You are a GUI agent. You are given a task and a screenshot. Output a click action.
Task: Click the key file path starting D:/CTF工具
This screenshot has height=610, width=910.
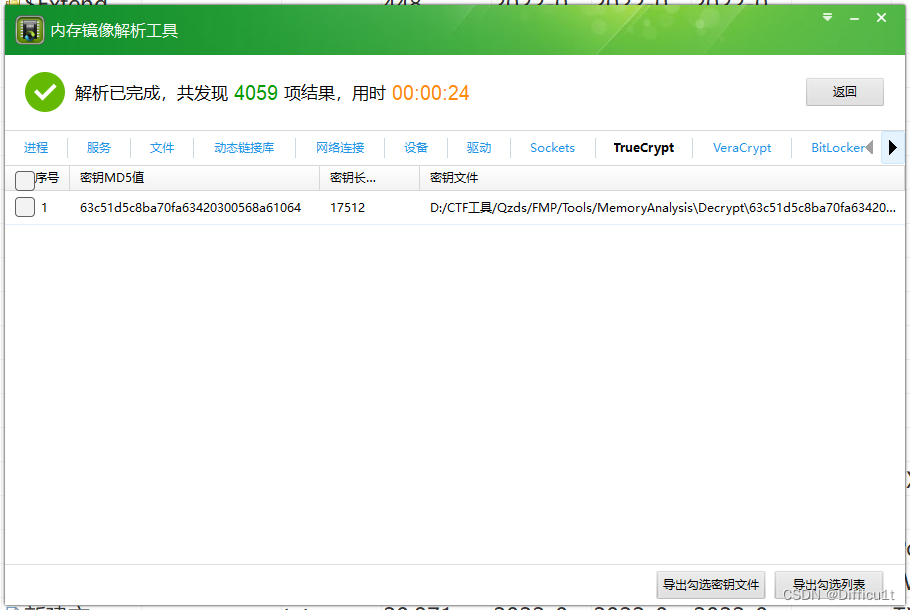point(662,207)
